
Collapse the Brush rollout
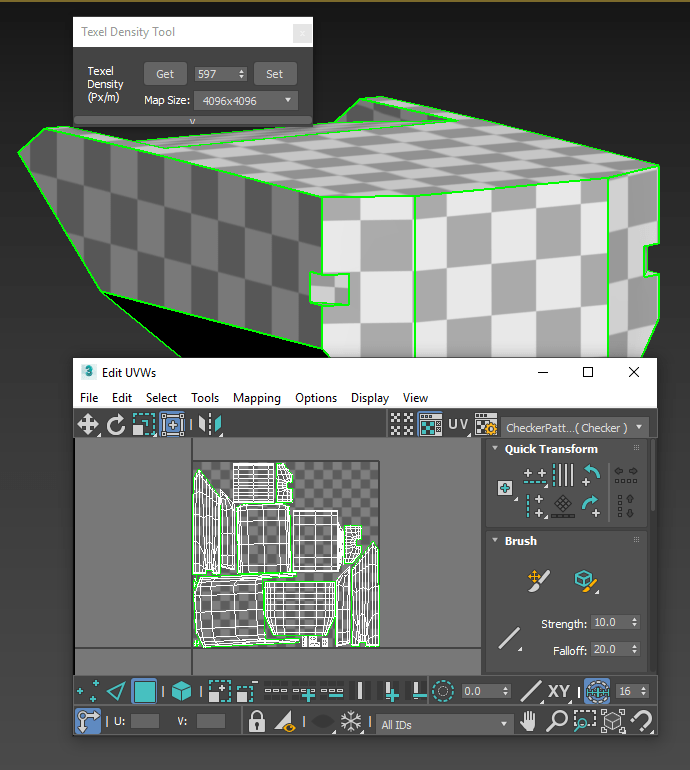point(495,540)
